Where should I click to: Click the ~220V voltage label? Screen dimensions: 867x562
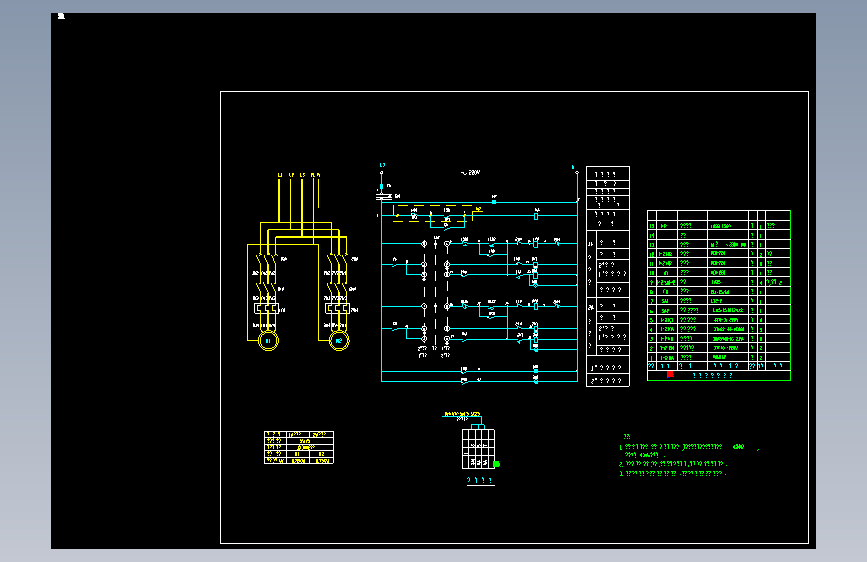pos(471,173)
